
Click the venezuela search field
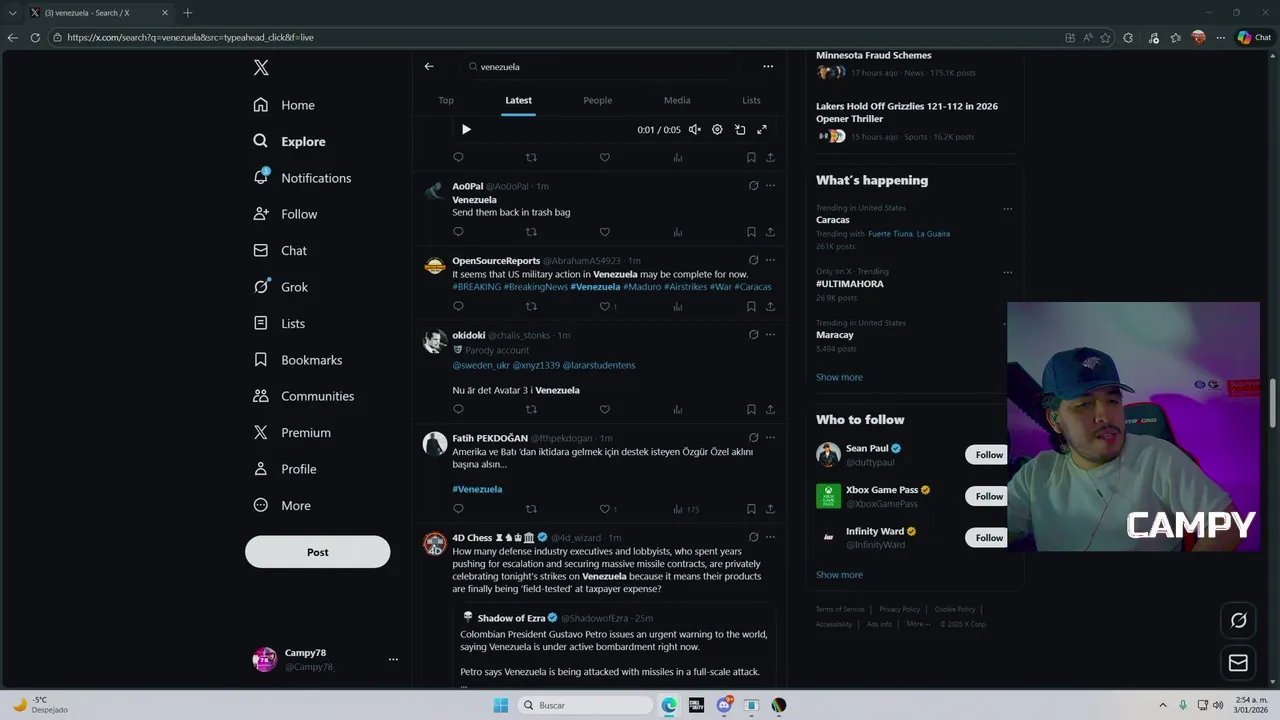point(600,67)
